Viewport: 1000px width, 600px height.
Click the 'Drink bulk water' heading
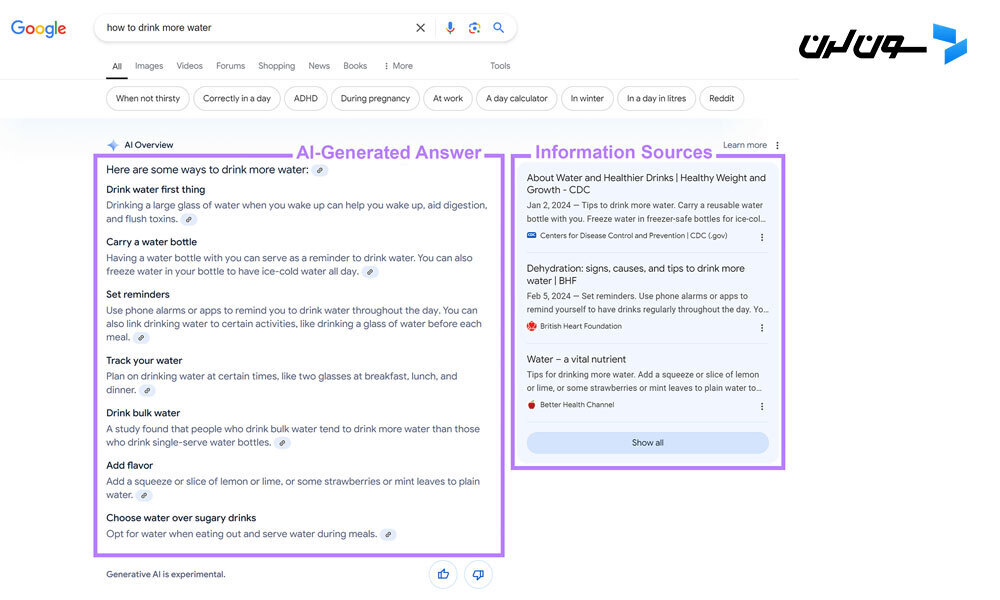pyautogui.click(x=143, y=413)
